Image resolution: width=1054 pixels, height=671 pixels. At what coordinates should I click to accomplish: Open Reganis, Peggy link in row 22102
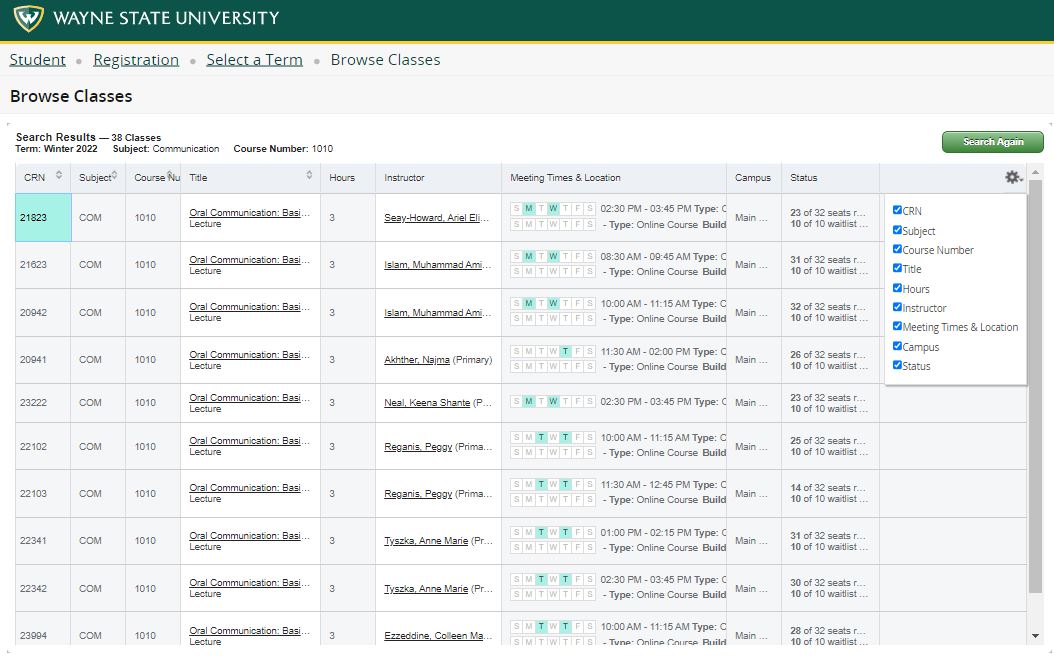click(x=418, y=446)
